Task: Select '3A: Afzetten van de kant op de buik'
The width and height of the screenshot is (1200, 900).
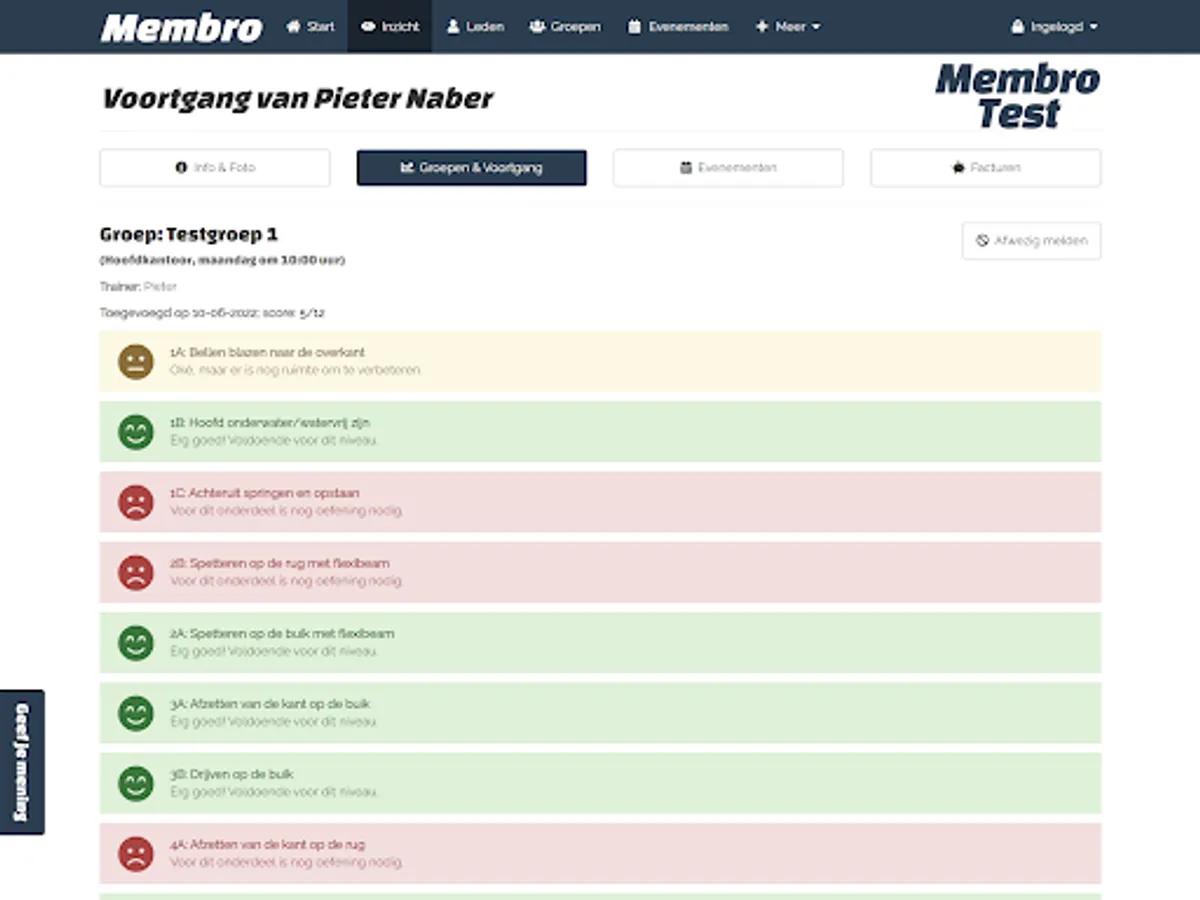Action: [600, 713]
